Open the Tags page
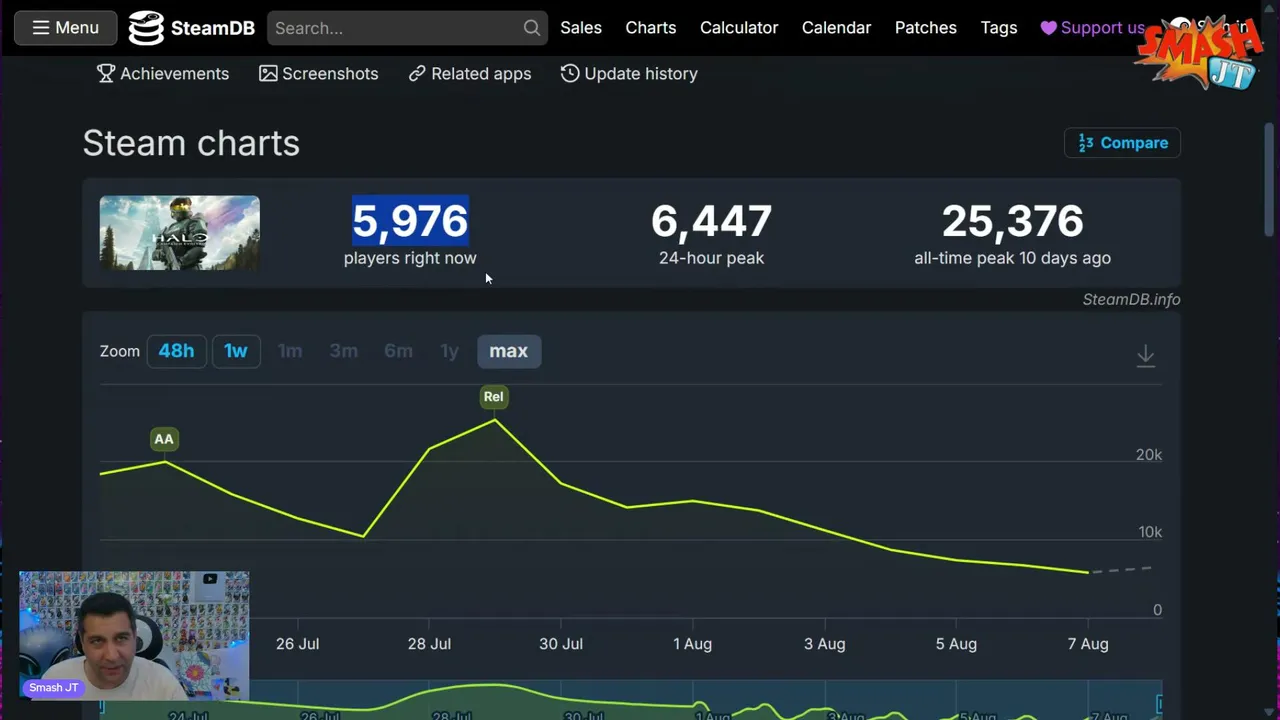The height and width of the screenshot is (720, 1280). click(999, 28)
